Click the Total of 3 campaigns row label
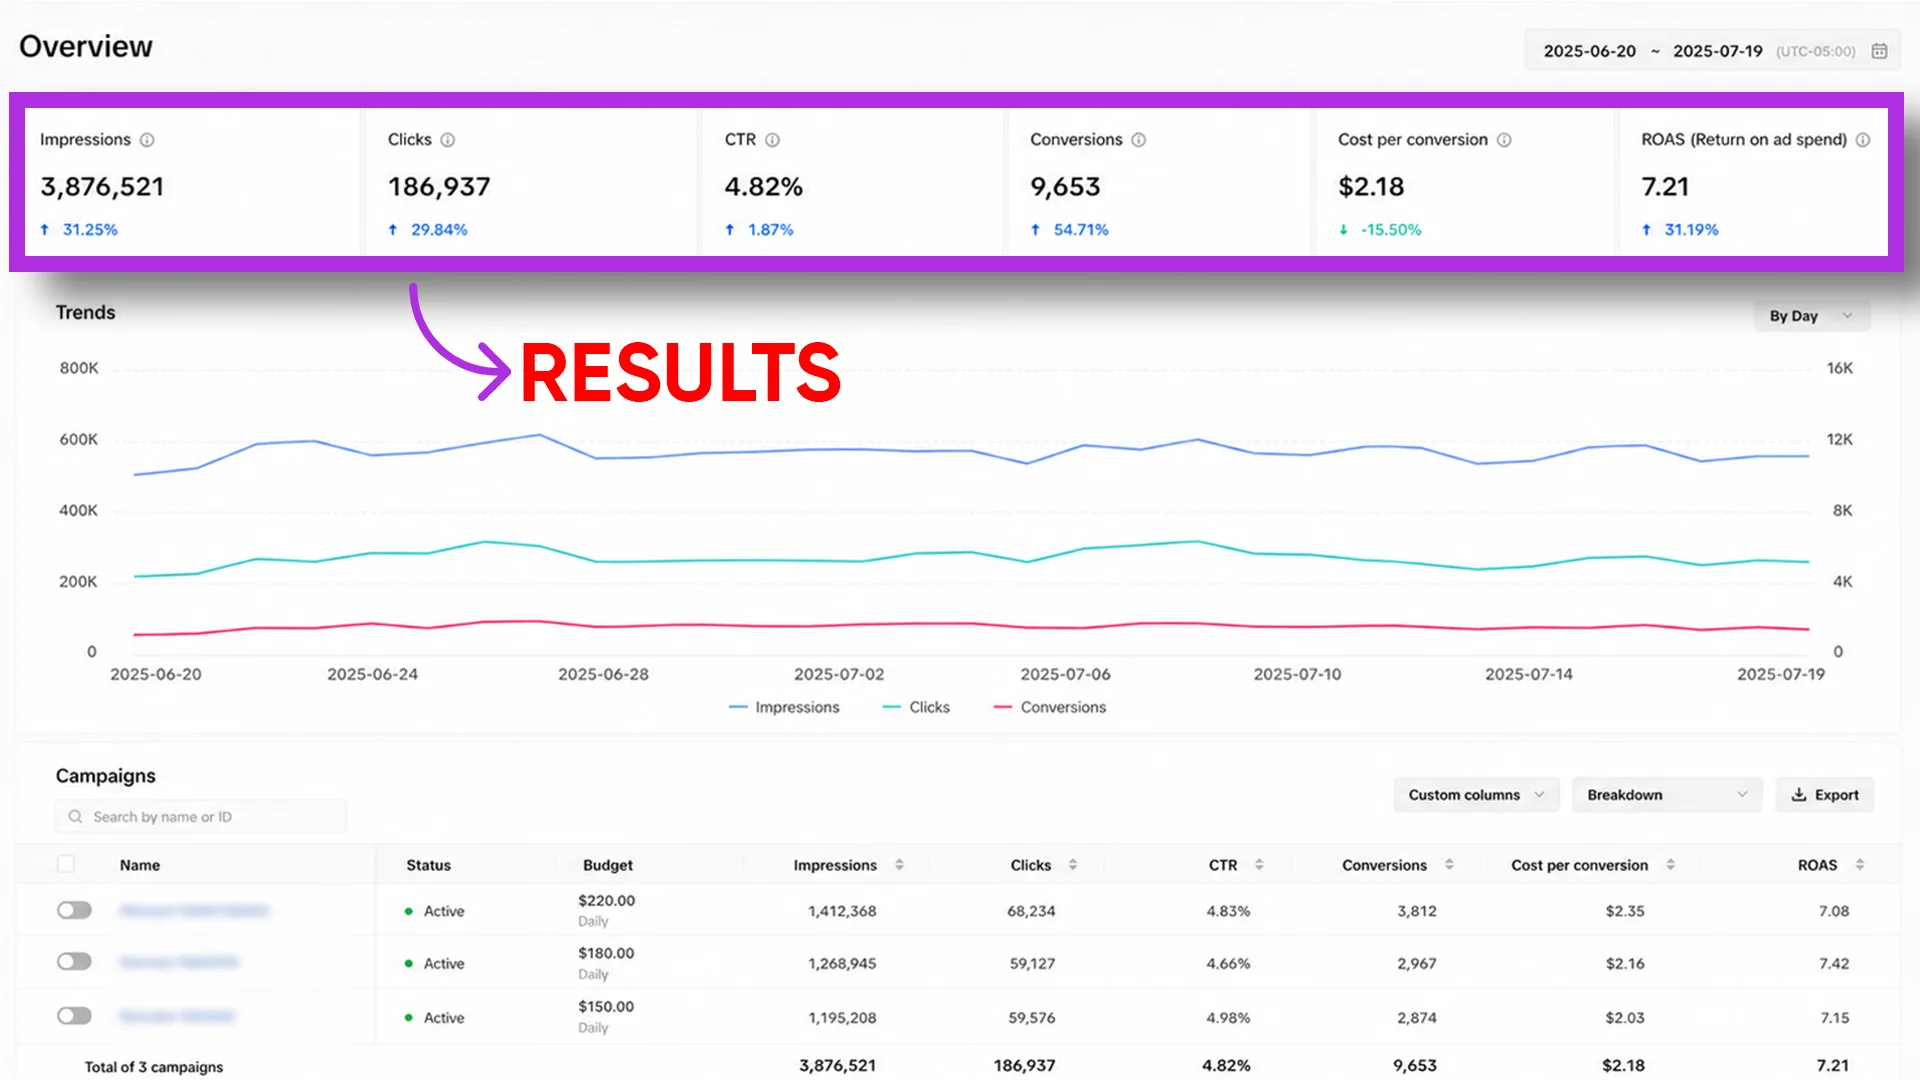Viewport: 1920px width, 1080px height. [x=154, y=1067]
